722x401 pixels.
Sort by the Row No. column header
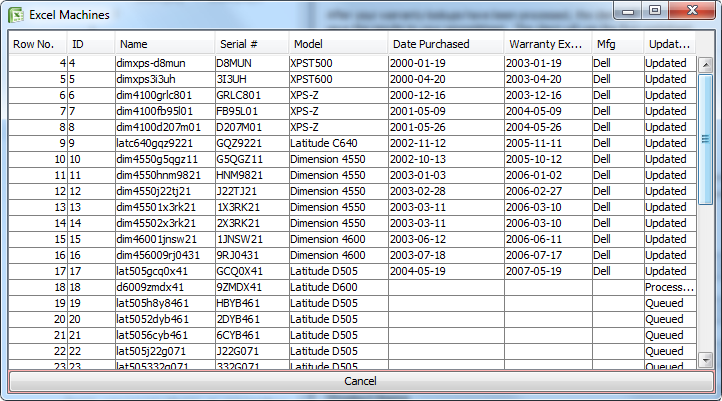click(38, 44)
